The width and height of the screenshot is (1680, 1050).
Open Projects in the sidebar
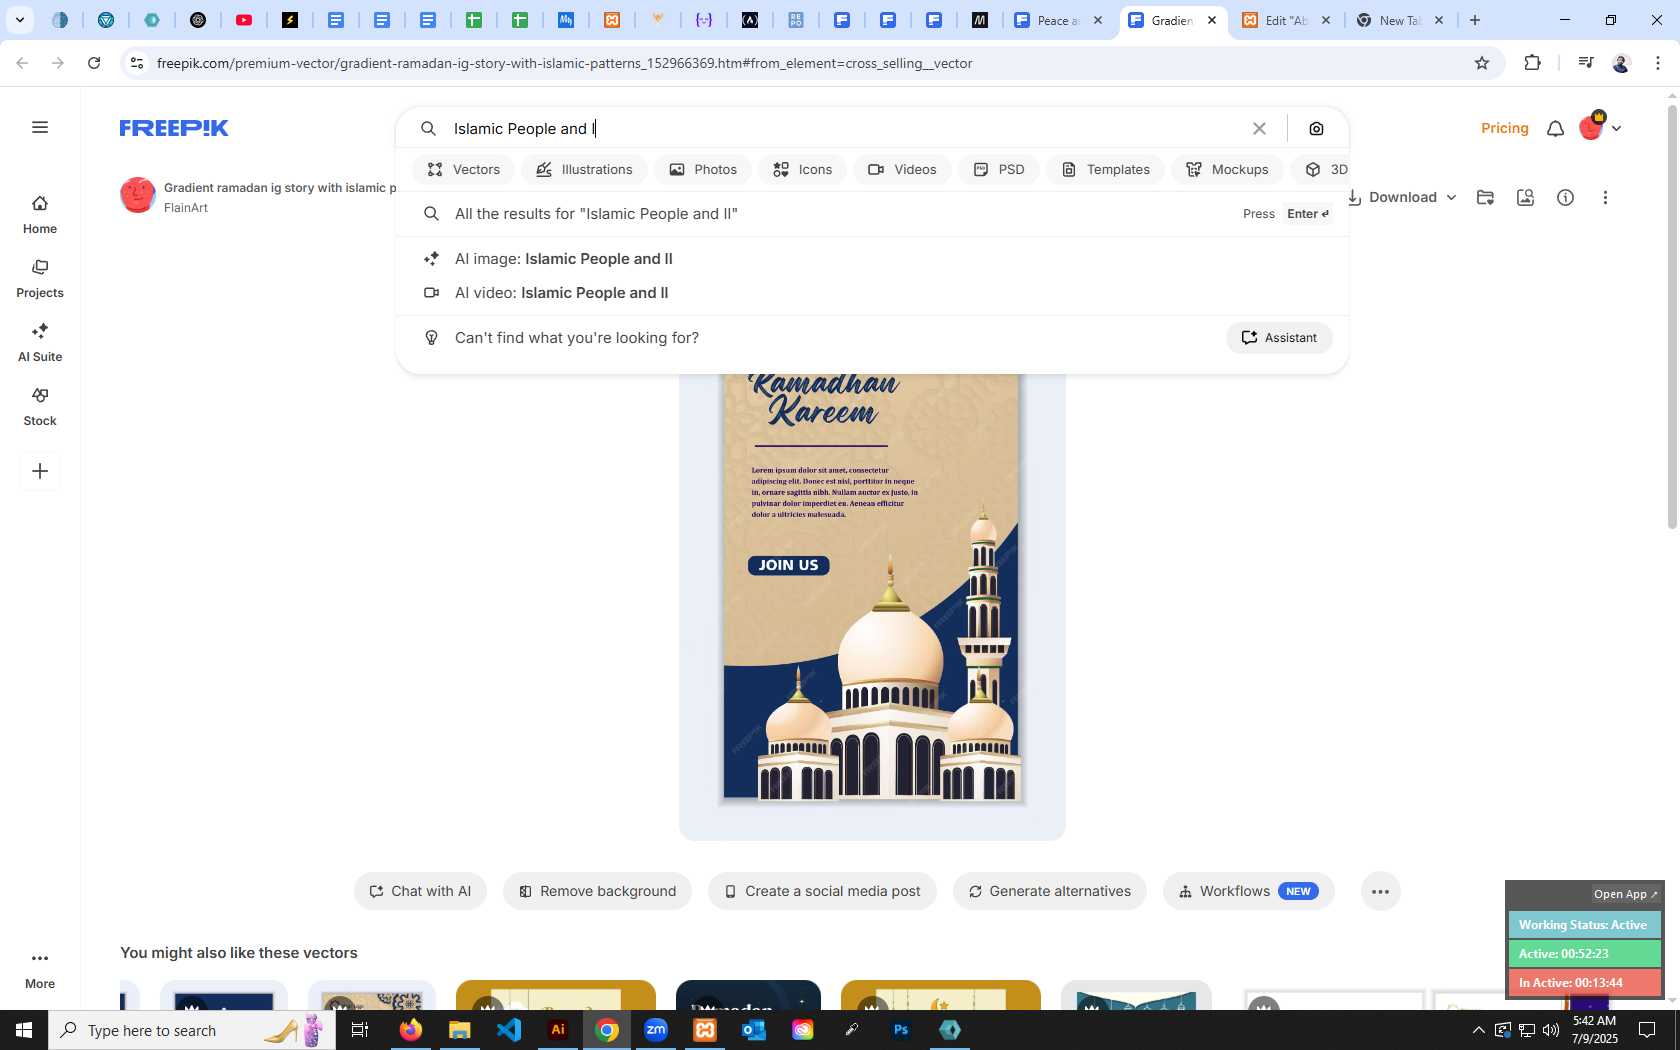click(40, 279)
